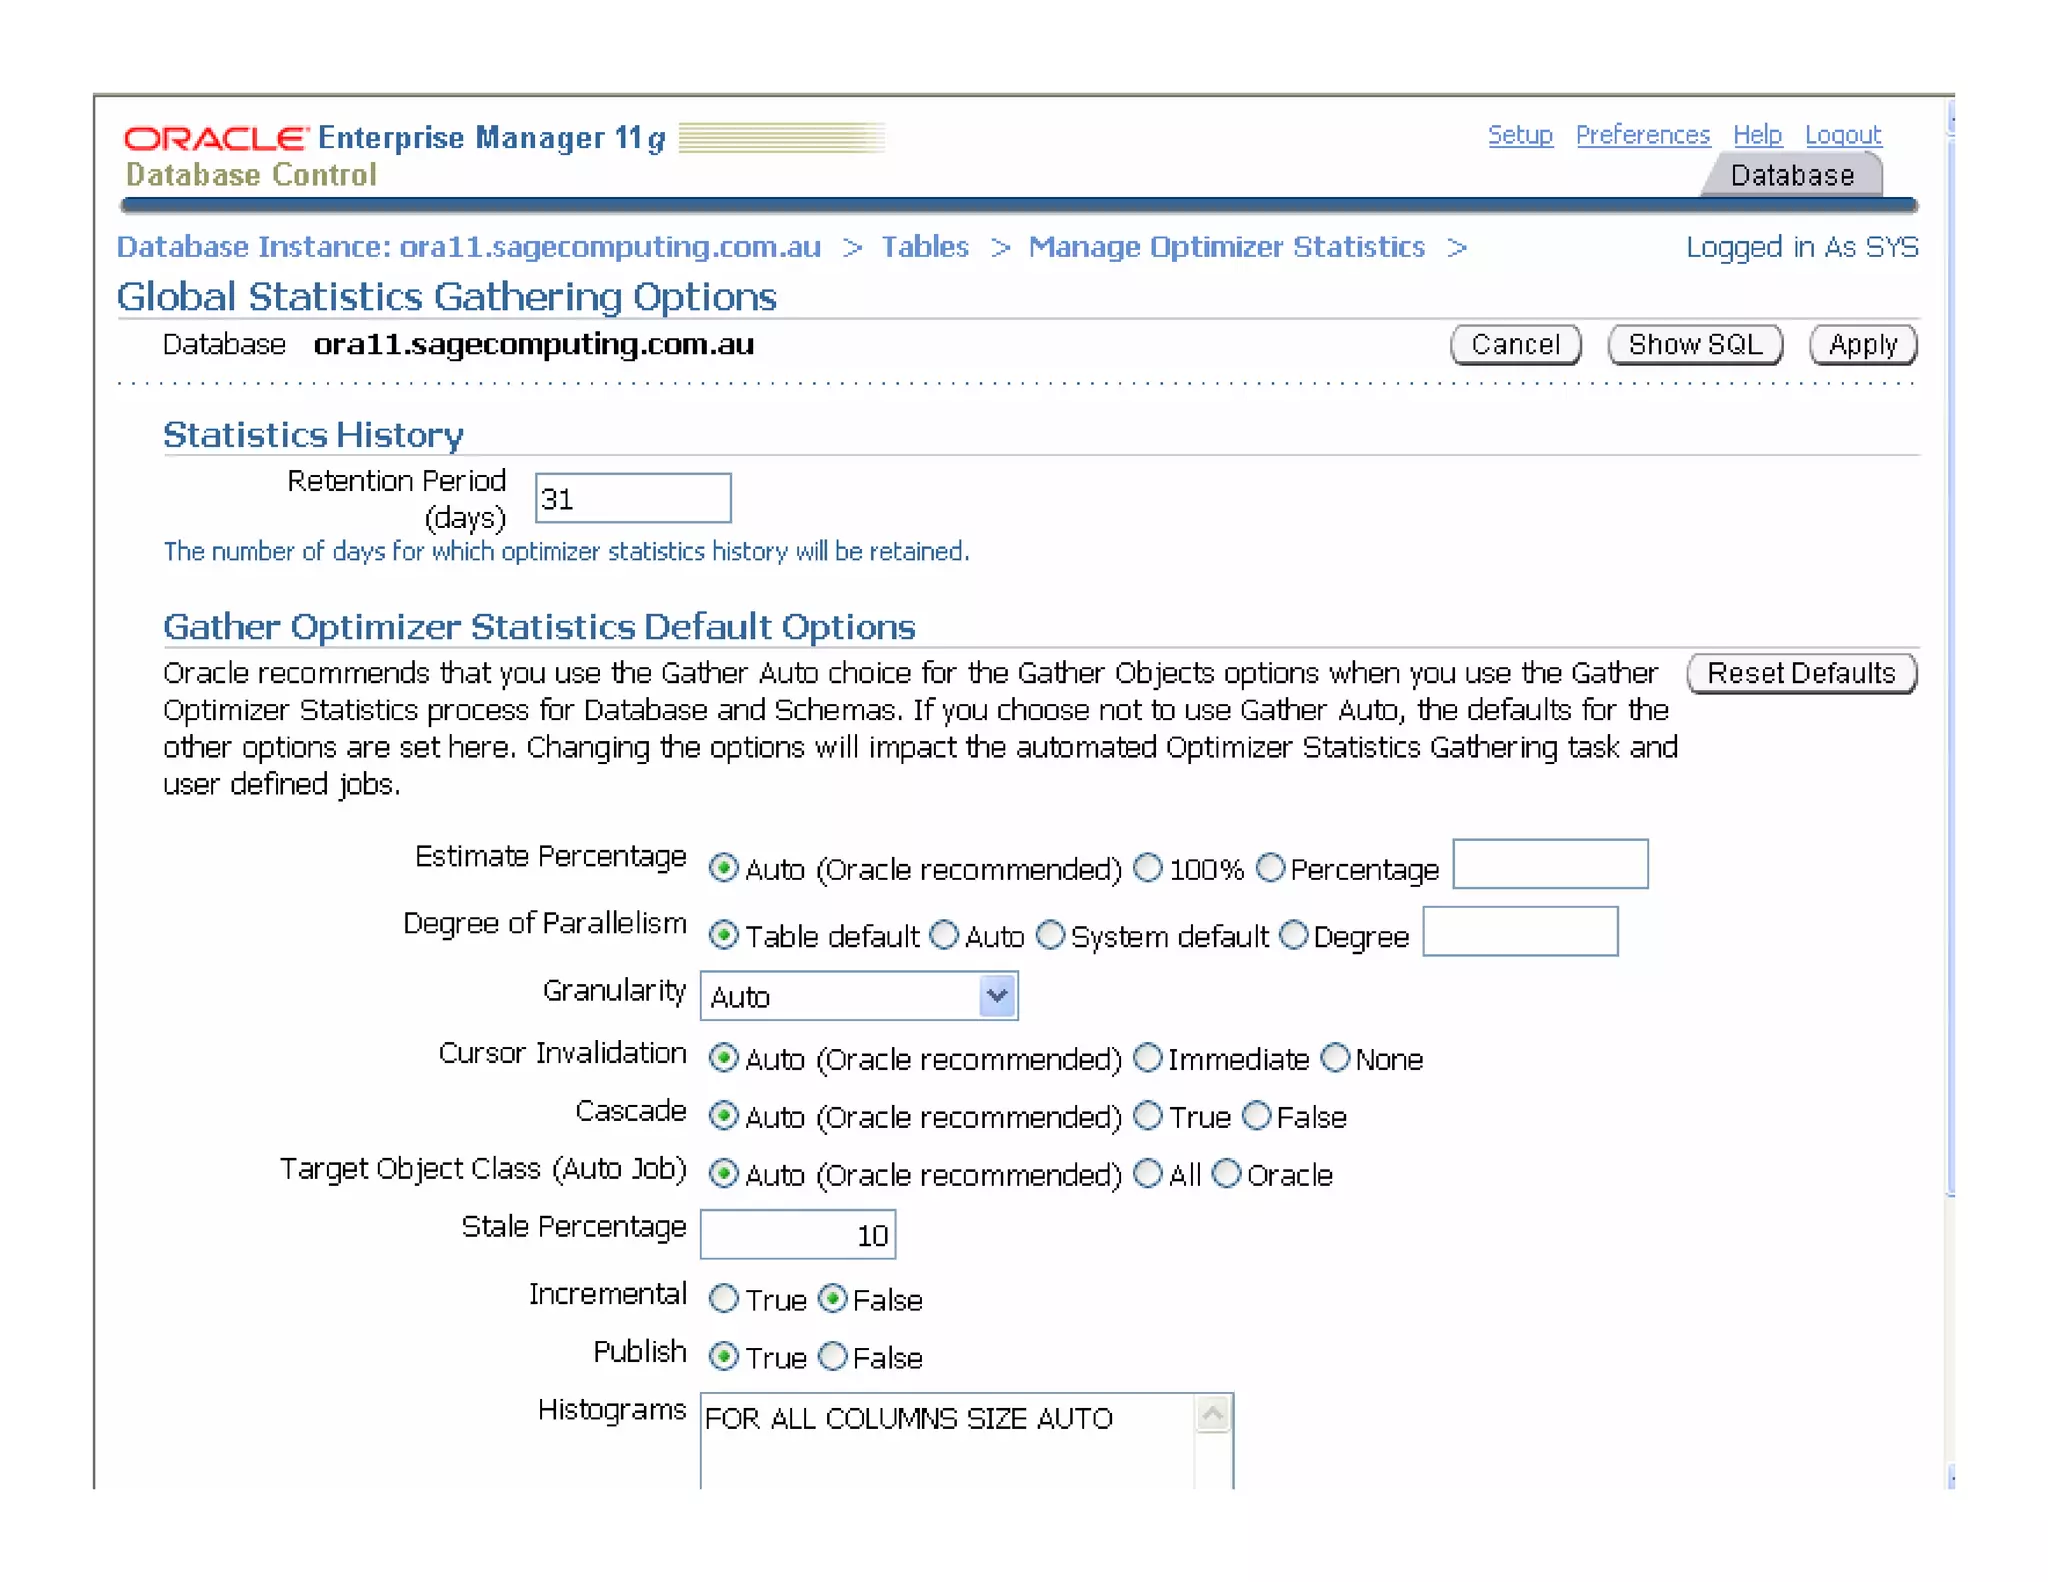
Task: Click the Stale Percentage field
Action: tap(798, 1235)
